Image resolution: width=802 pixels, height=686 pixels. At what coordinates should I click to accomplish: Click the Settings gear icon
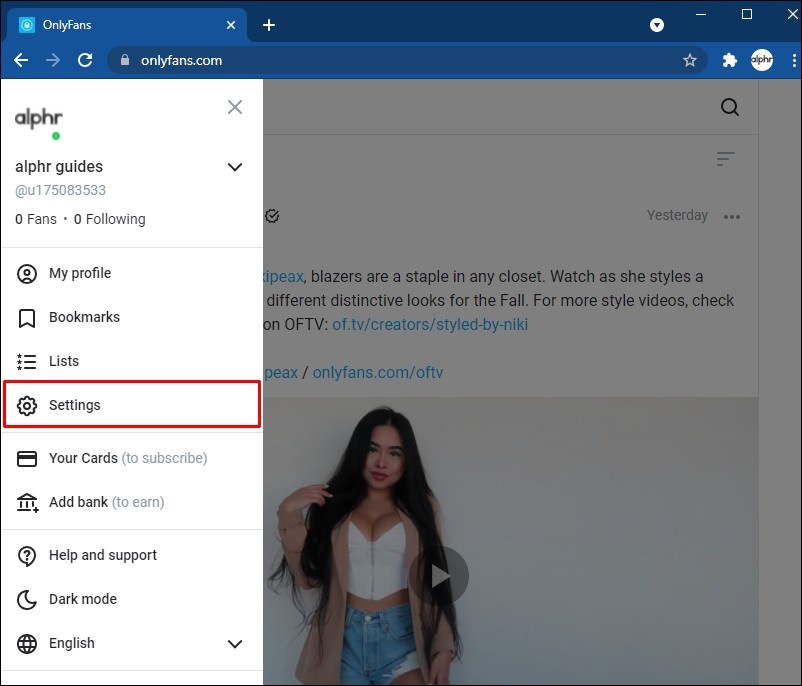pyautogui.click(x=27, y=406)
